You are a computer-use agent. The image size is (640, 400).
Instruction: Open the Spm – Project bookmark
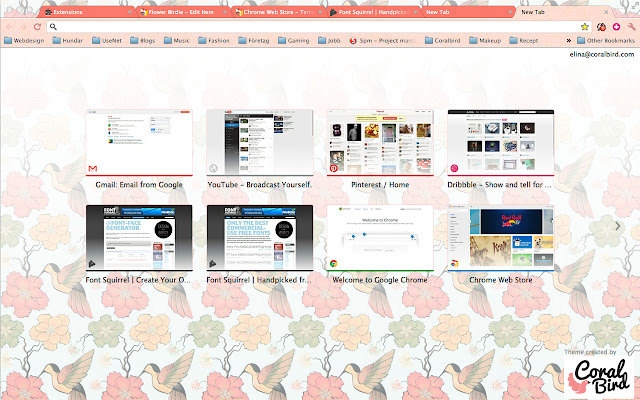point(382,40)
